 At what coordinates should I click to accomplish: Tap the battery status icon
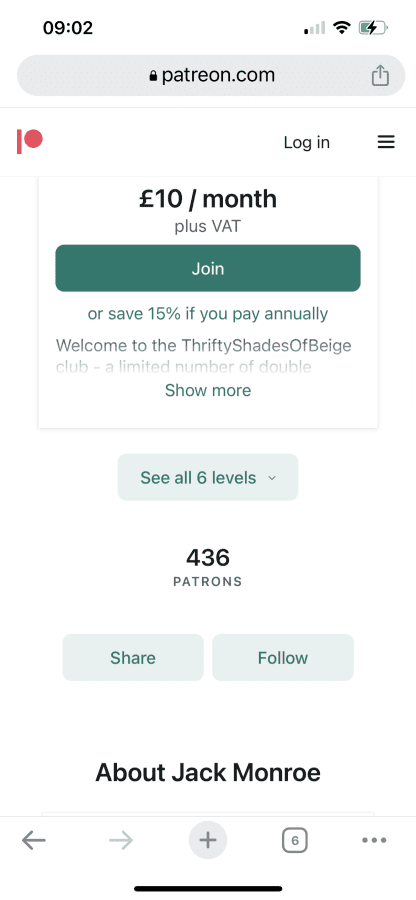(373, 28)
